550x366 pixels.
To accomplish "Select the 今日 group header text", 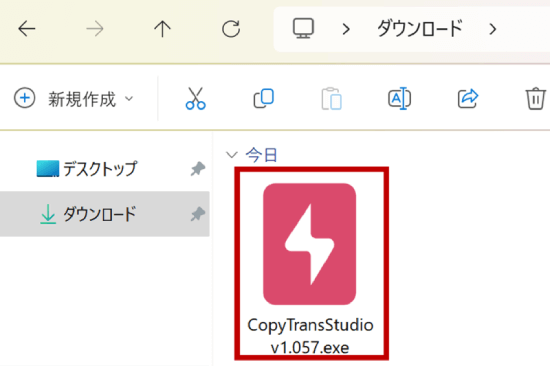I will point(262,155).
